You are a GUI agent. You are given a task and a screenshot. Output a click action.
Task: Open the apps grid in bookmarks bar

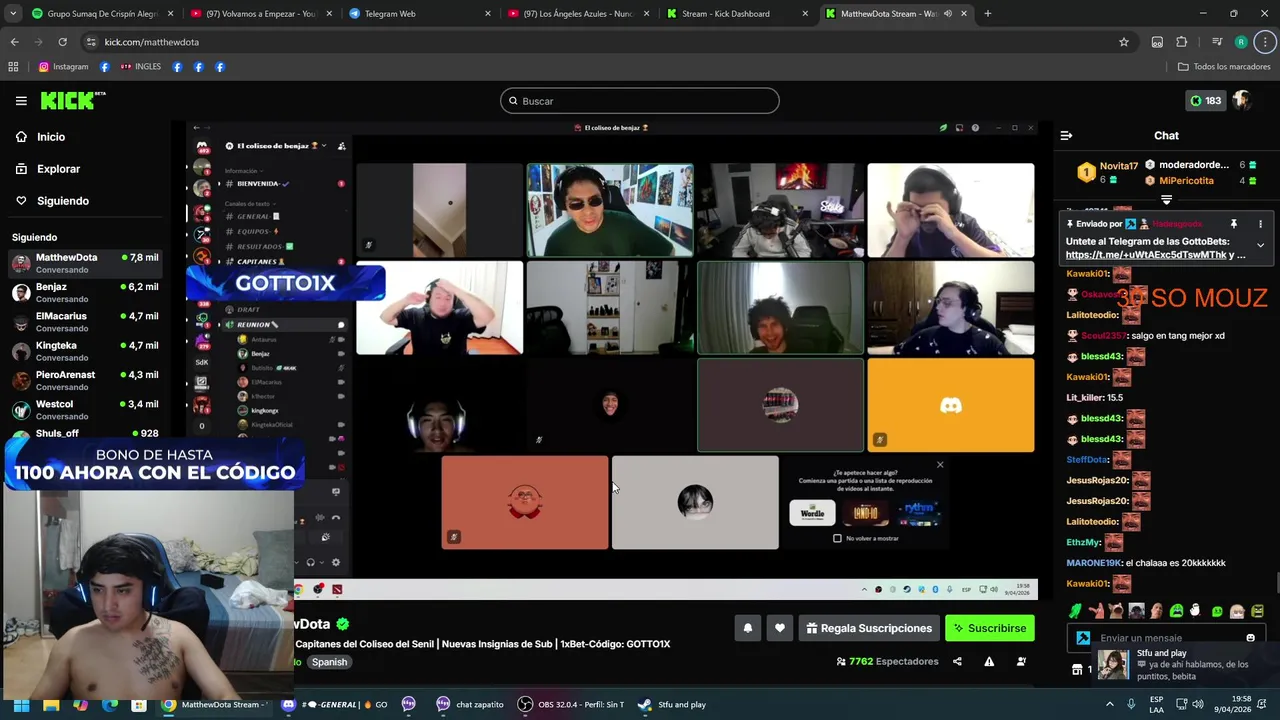[x=13, y=67]
